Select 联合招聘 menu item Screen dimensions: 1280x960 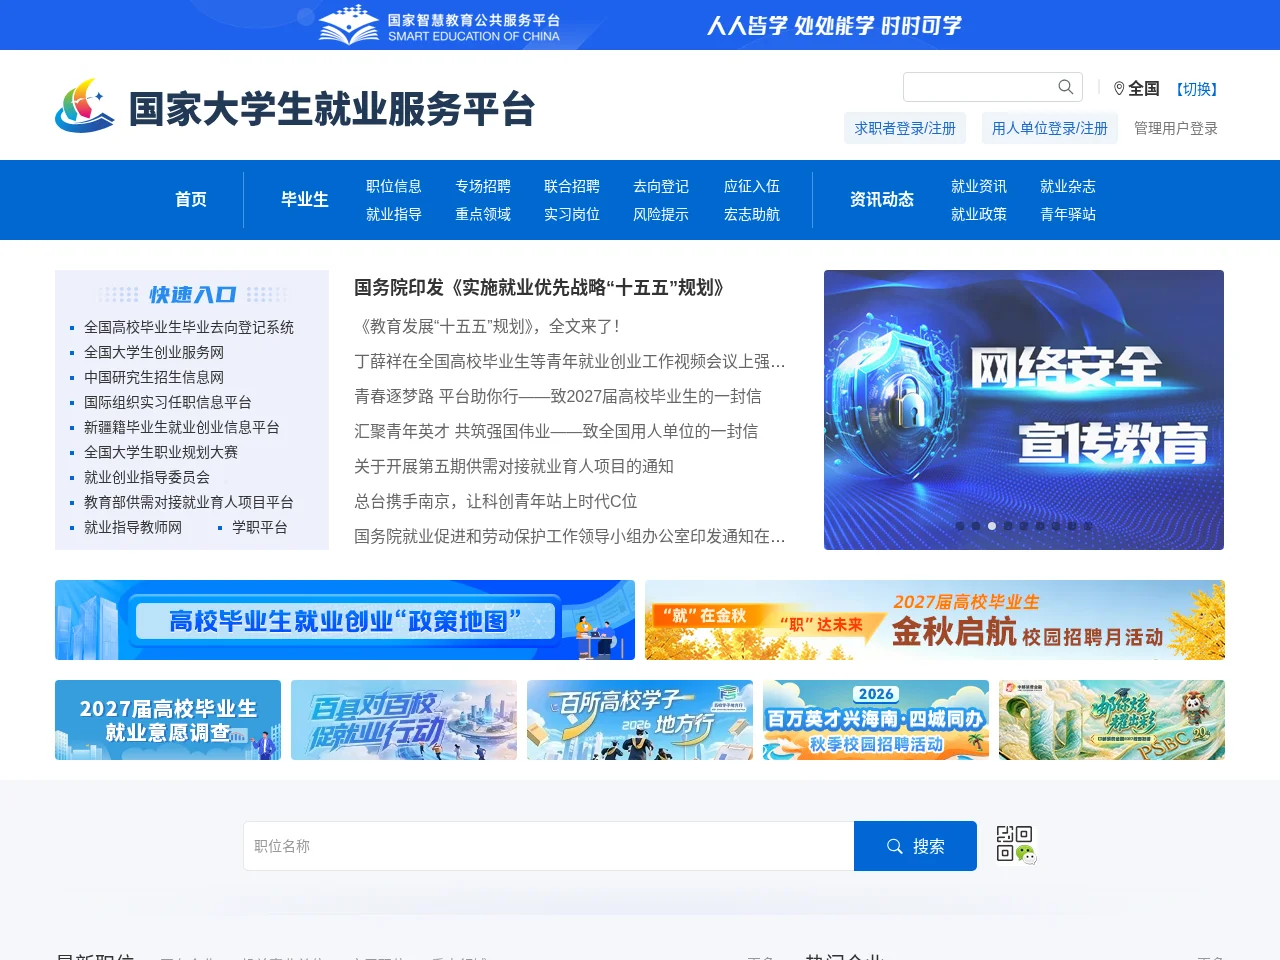point(572,186)
